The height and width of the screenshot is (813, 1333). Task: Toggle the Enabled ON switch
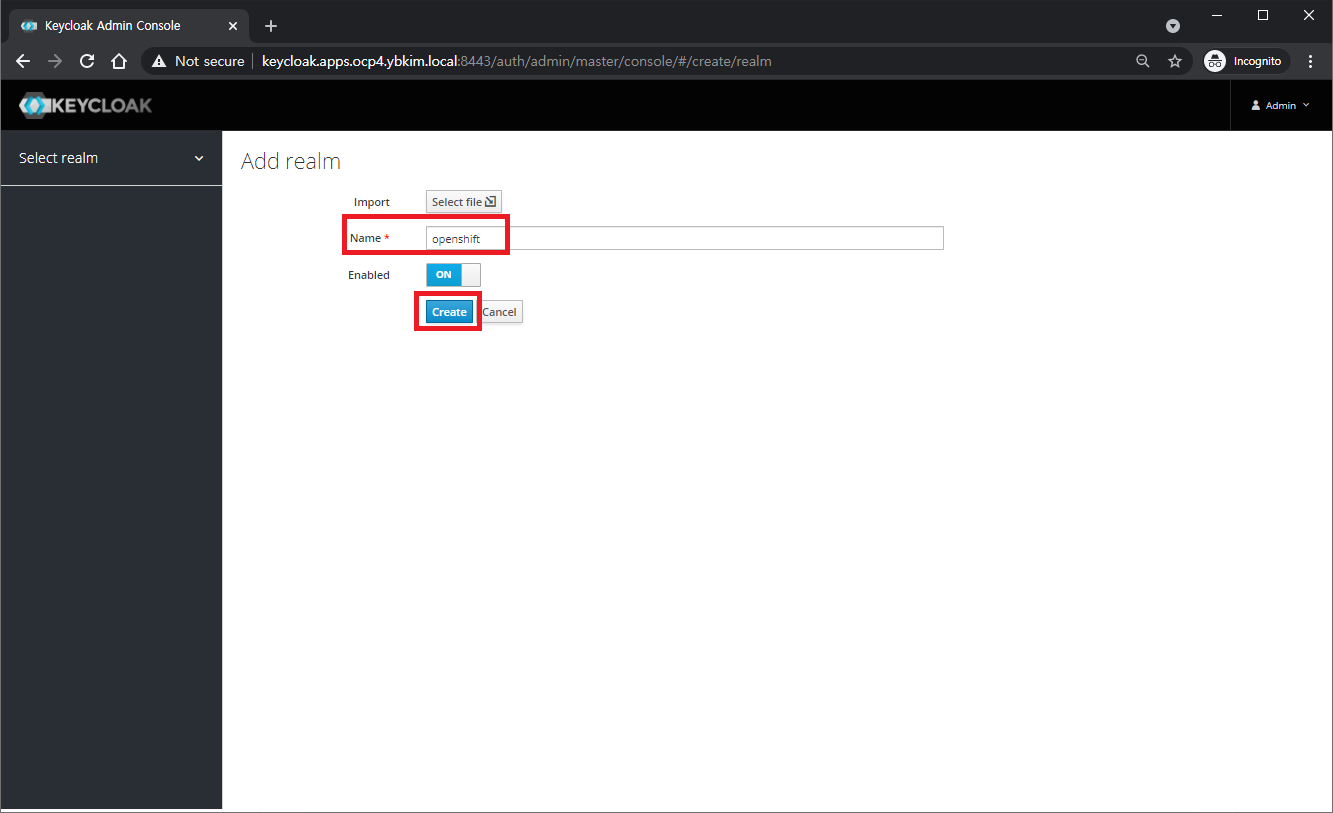tap(453, 275)
